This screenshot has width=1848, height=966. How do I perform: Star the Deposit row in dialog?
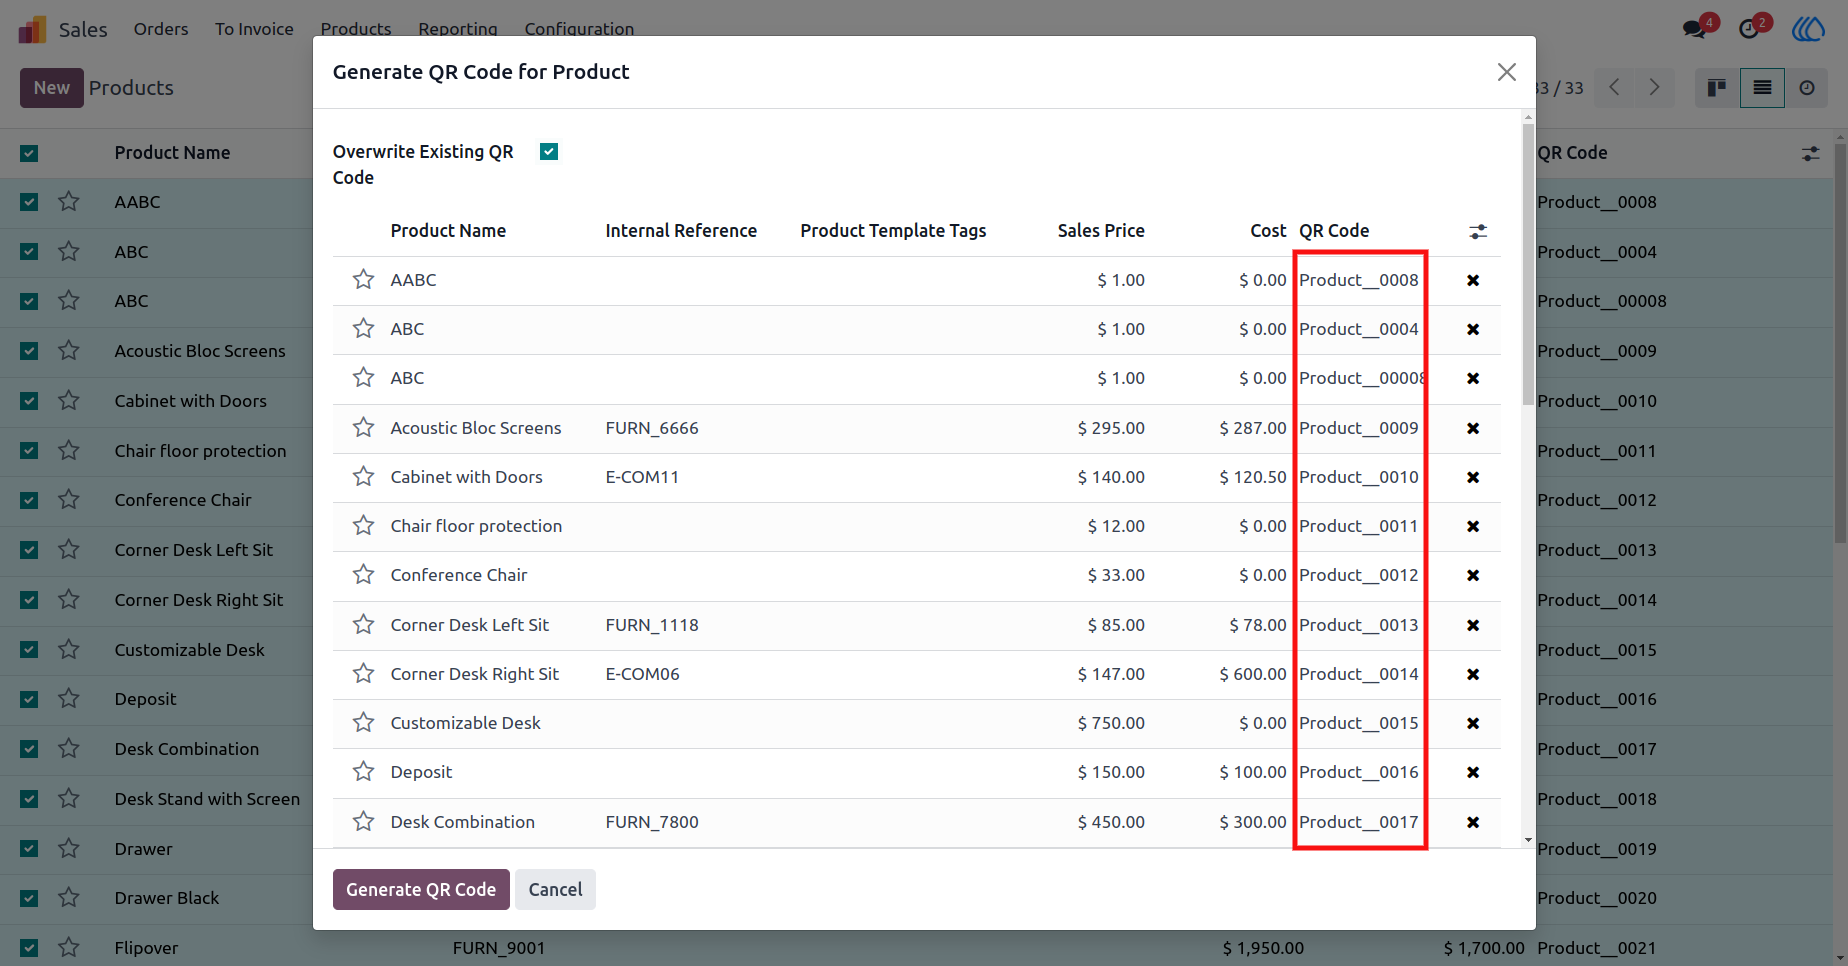tap(363, 772)
